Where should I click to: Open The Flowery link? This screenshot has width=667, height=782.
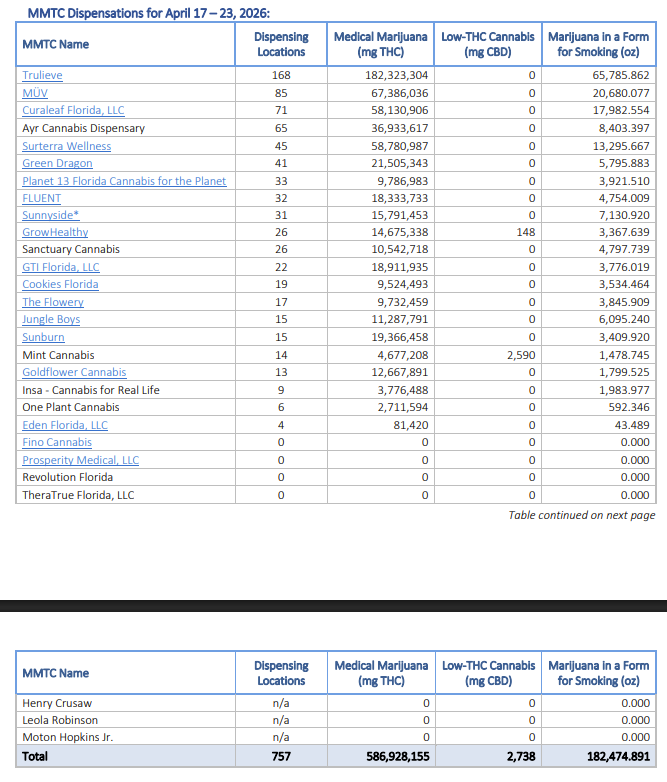pyautogui.click(x=53, y=302)
